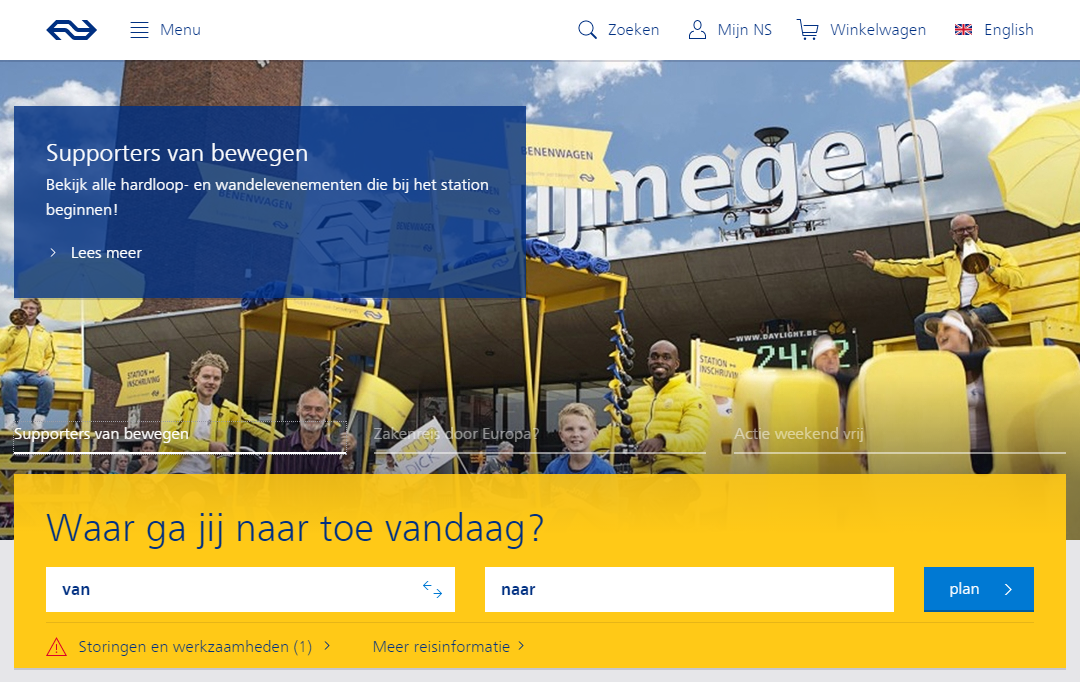Open the hamburger Menu icon
This screenshot has width=1080, height=682.
(x=139, y=30)
